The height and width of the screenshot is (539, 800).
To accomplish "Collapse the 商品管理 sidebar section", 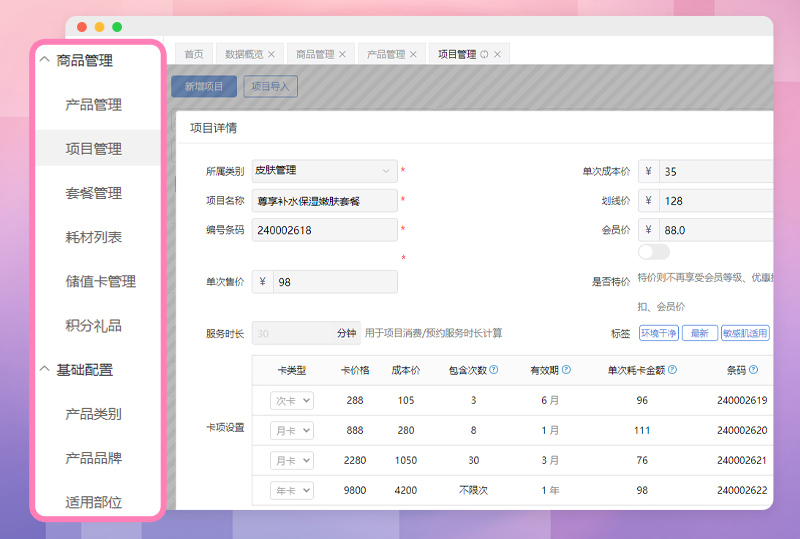I will [x=44, y=60].
